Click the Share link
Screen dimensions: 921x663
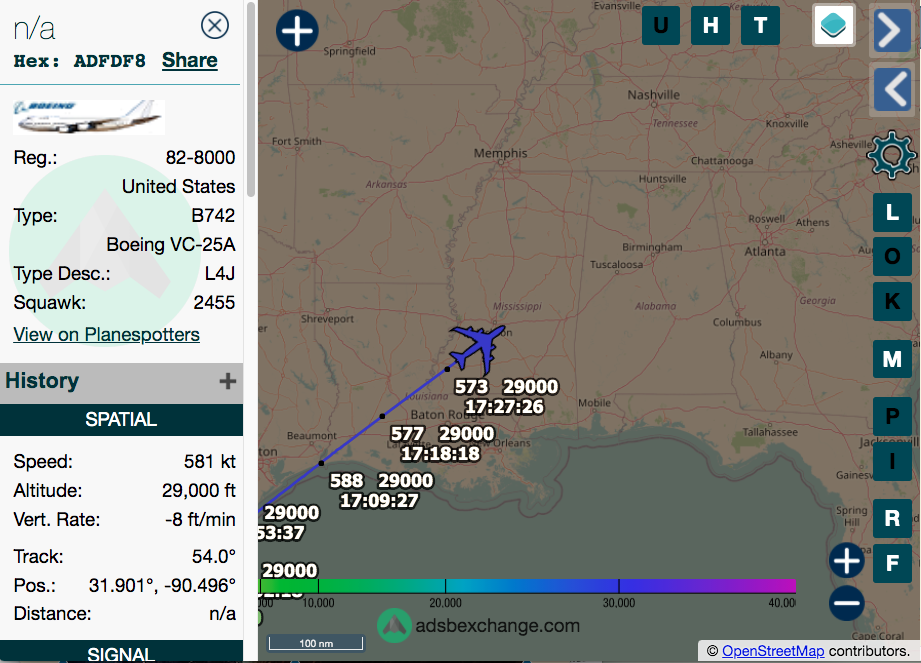(190, 60)
